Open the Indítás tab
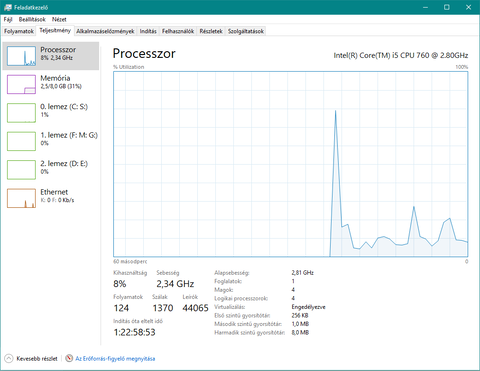Screen dimensions: 480x371 pyautogui.click(x=148, y=31)
